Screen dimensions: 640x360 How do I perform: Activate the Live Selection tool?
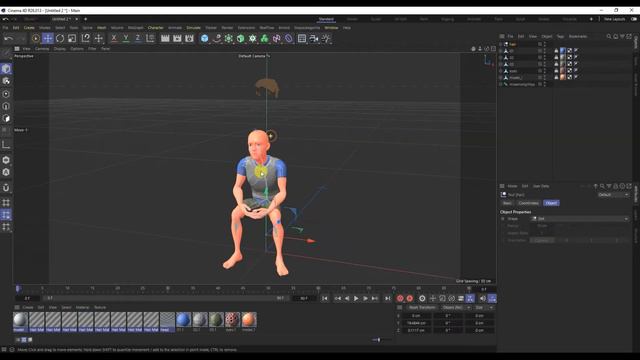[x=36, y=38]
